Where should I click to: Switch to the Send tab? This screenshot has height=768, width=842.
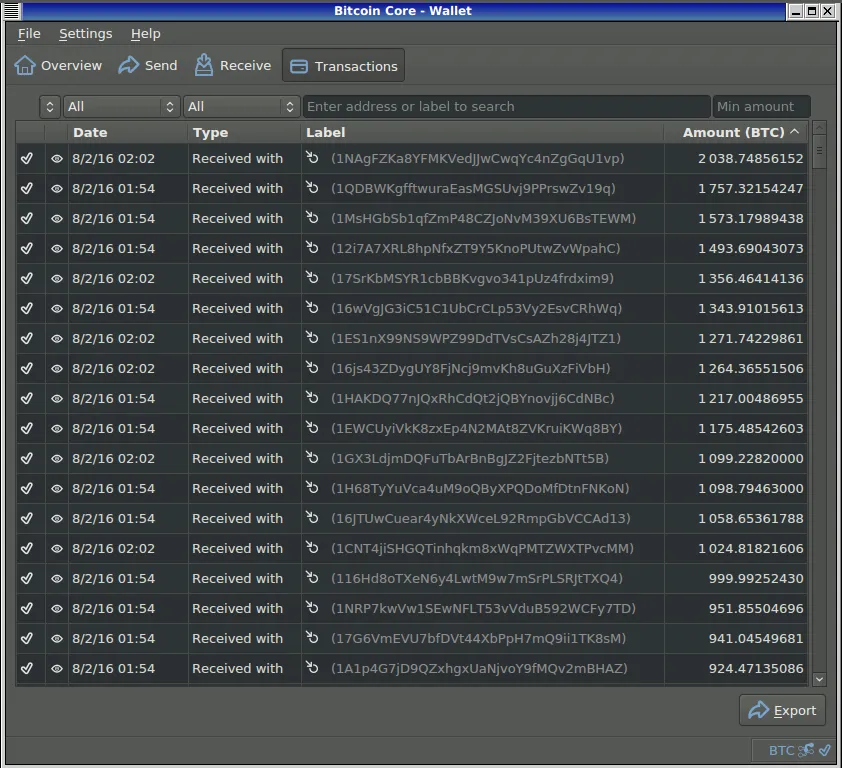click(148, 66)
